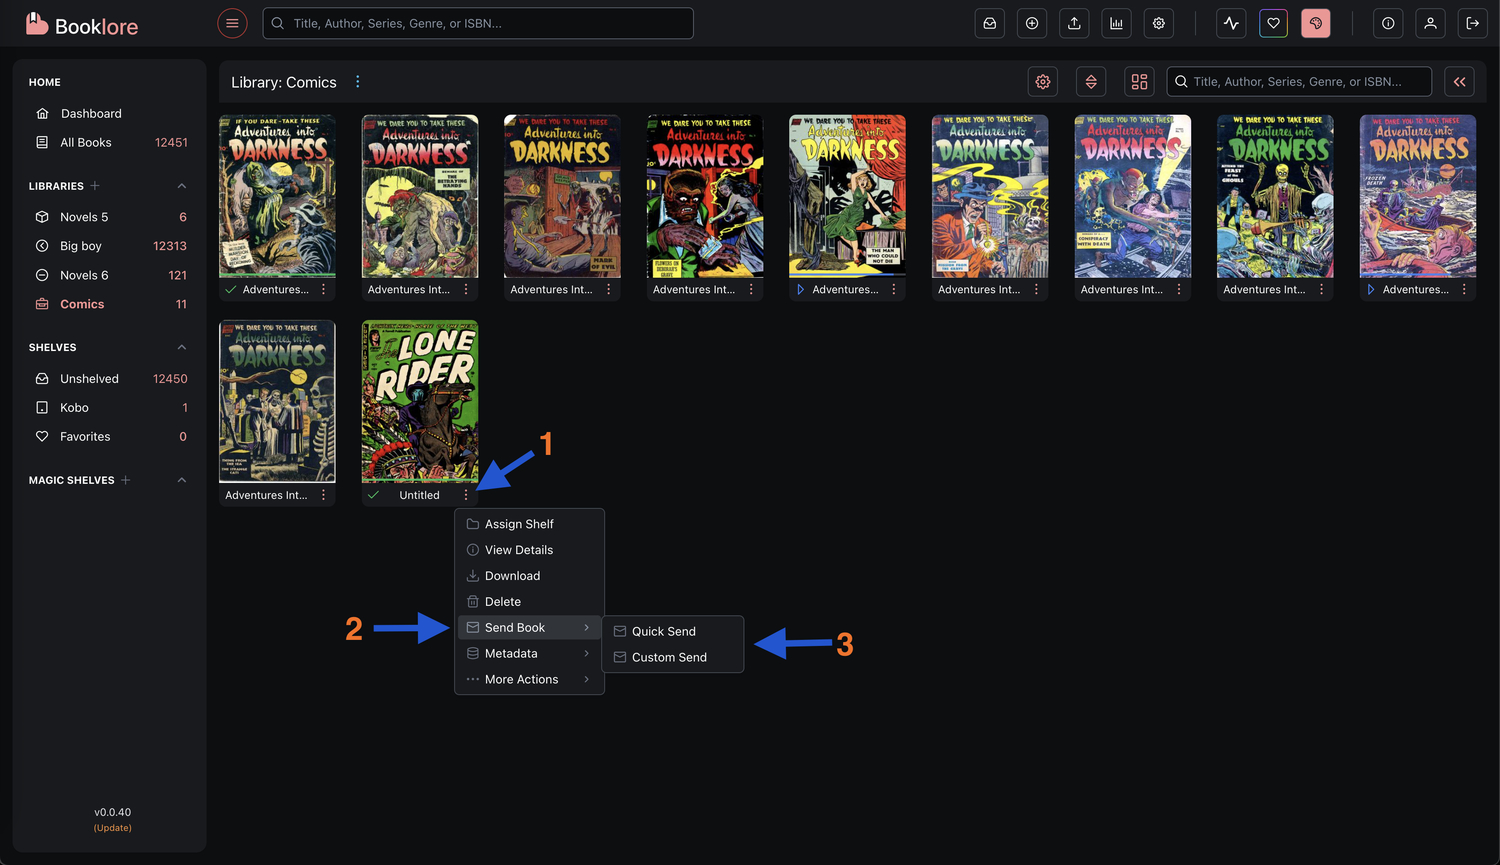Click the Lone Rider cover thumbnail
The height and width of the screenshot is (865, 1500).
tap(419, 401)
